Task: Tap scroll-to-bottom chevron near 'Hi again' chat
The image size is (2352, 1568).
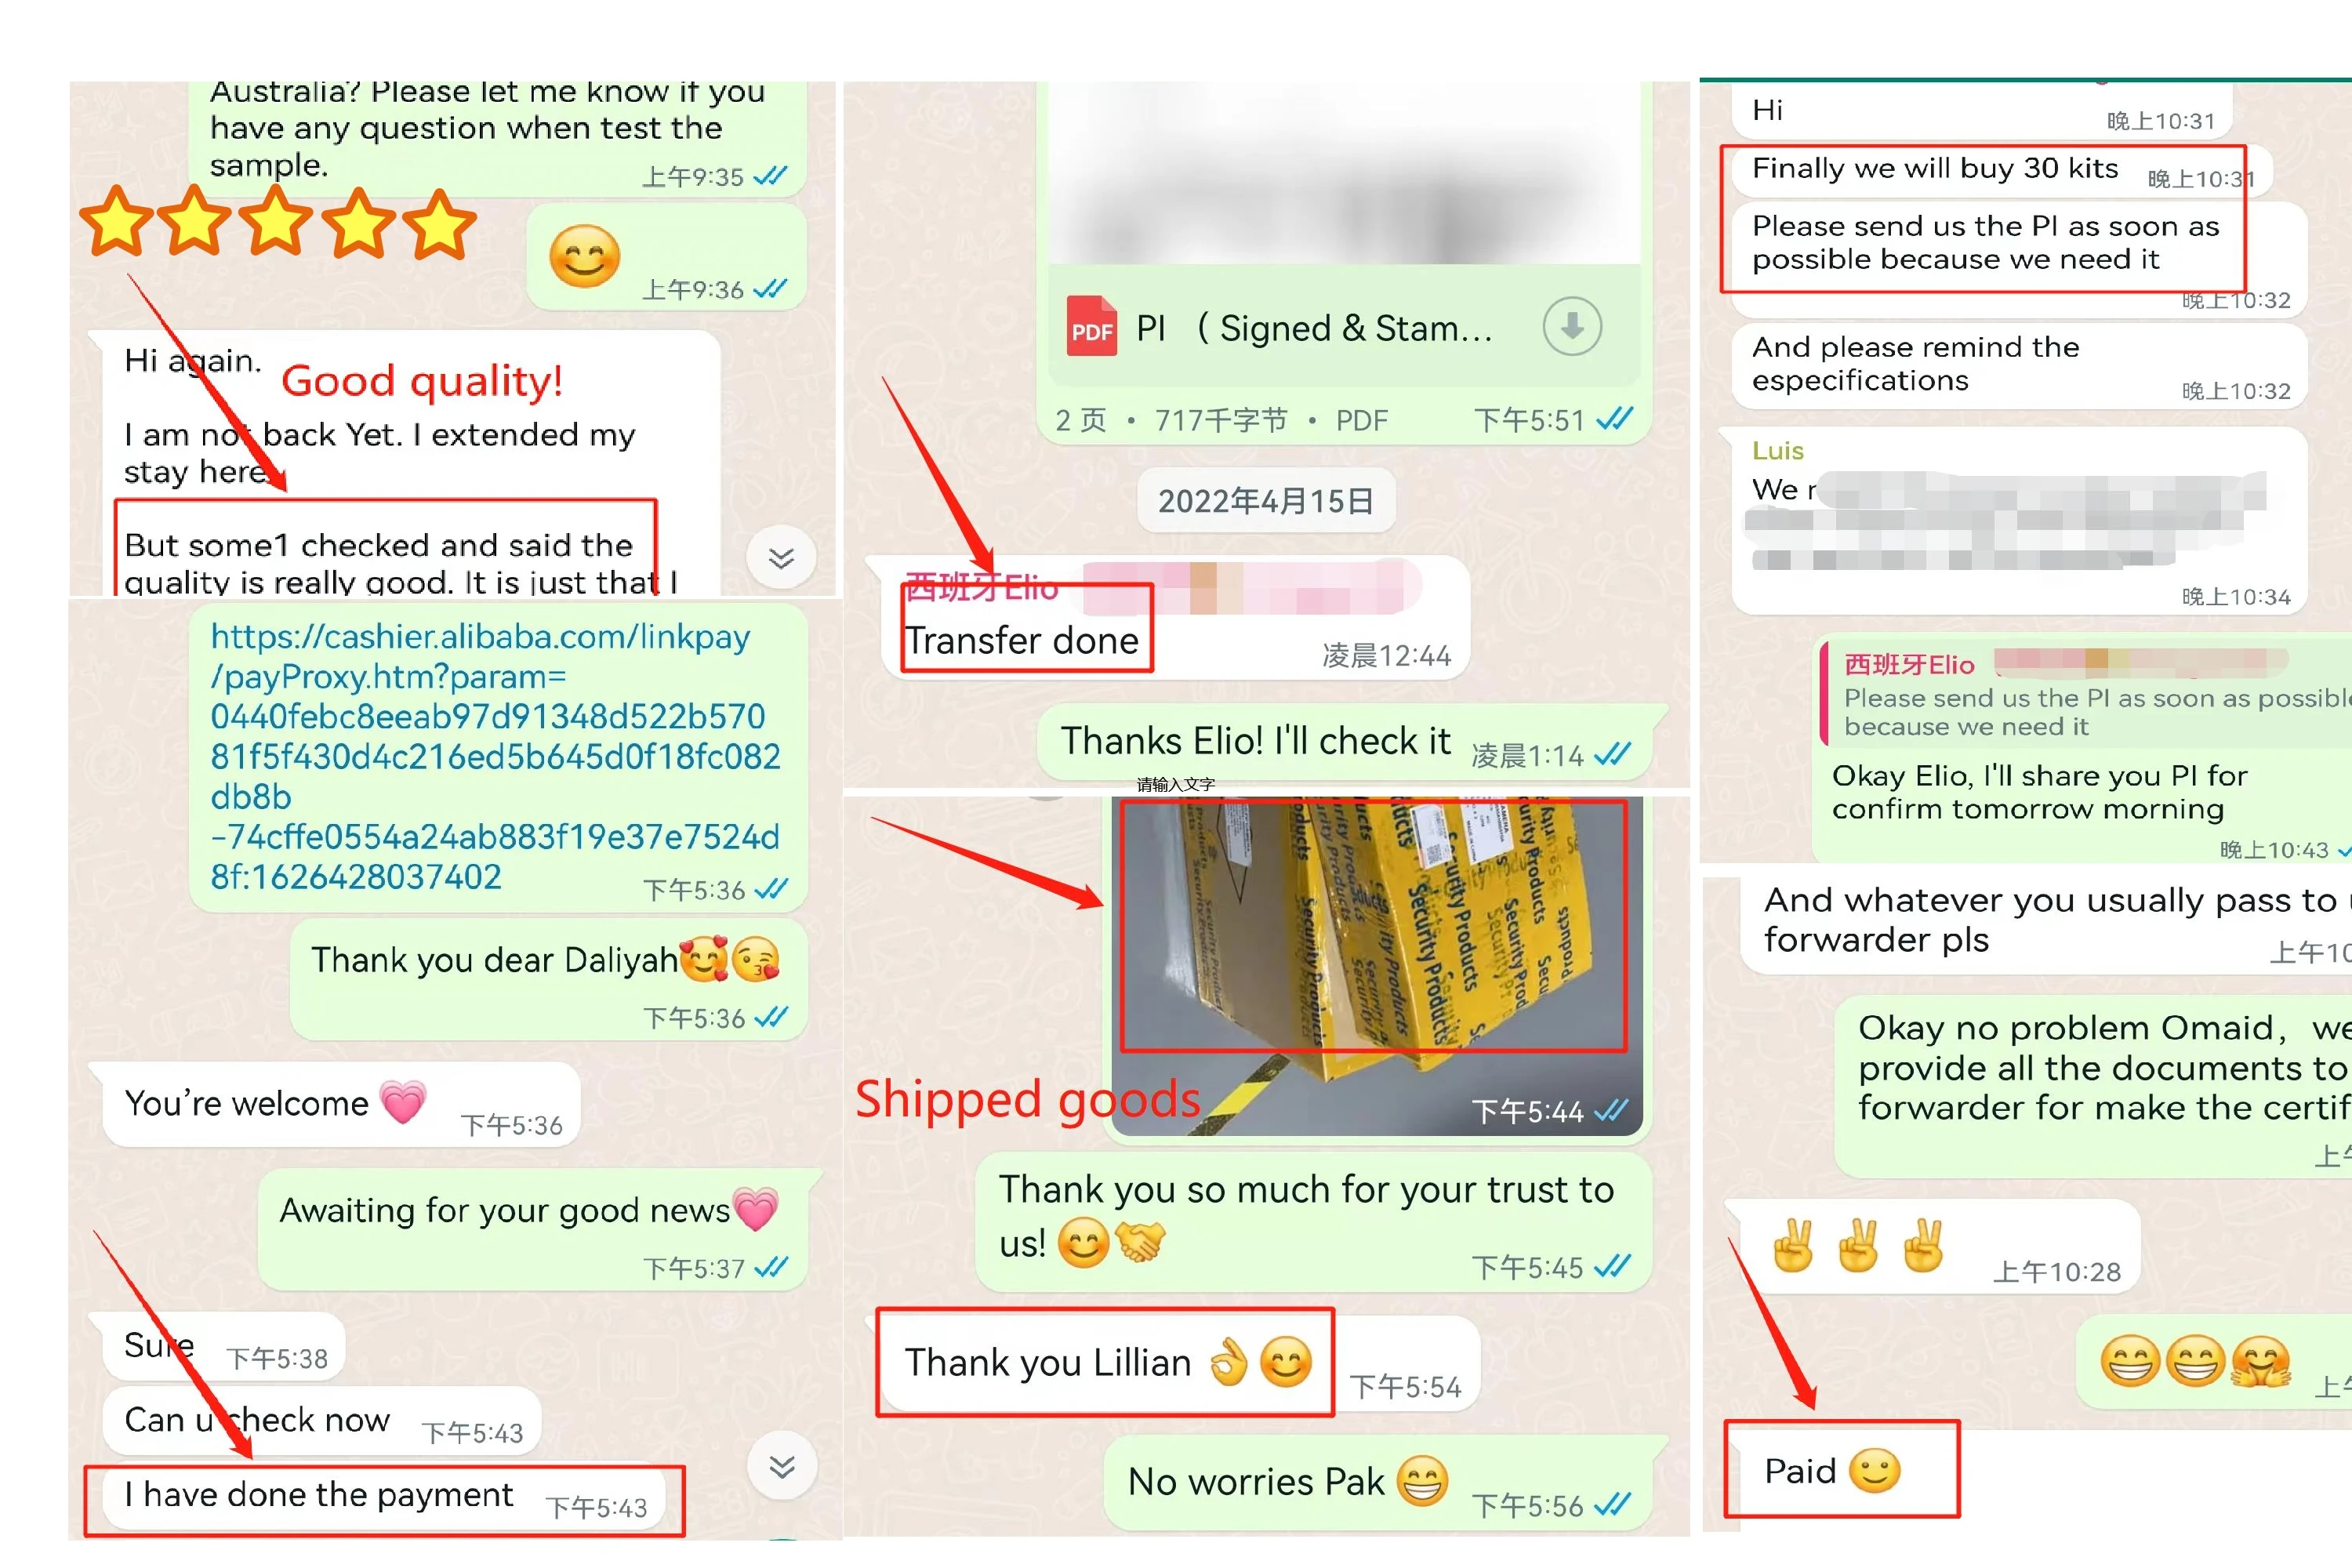Action: 781,558
